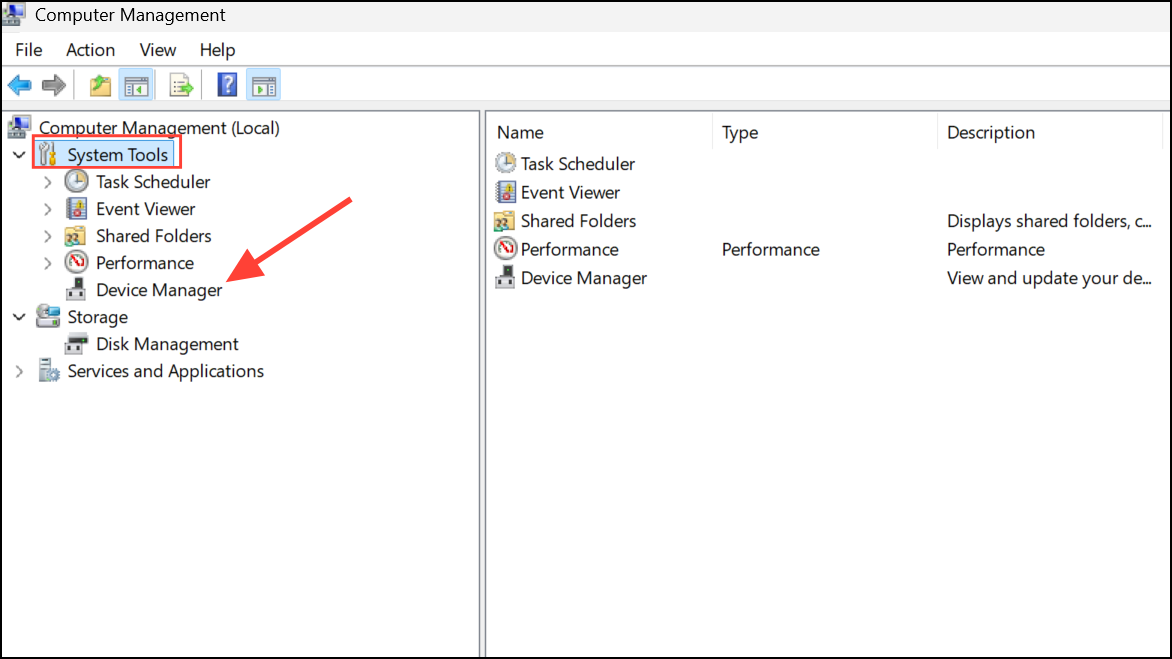
Task: Select Event Viewer label in console tree
Action: 146,208
